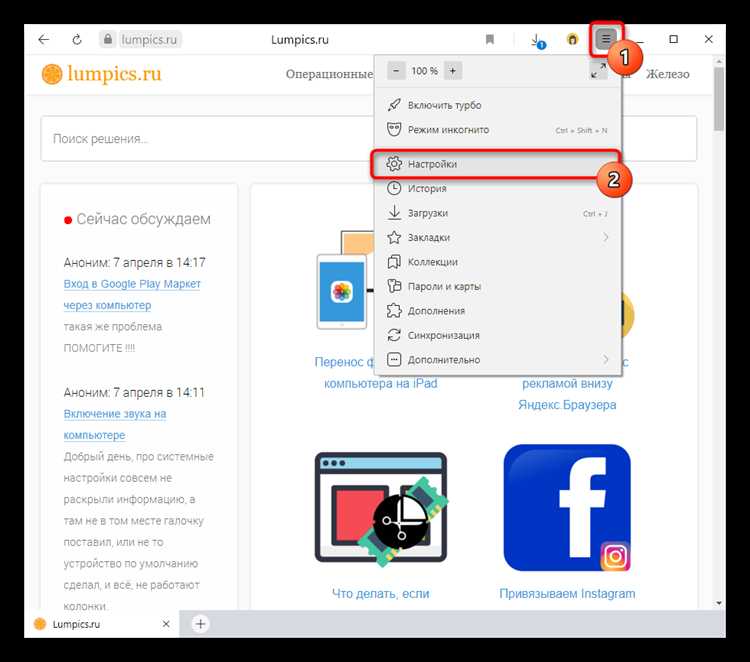Select Синхронизация menu entry
The width and height of the screenshot is (750, 662).
(497, 335)
